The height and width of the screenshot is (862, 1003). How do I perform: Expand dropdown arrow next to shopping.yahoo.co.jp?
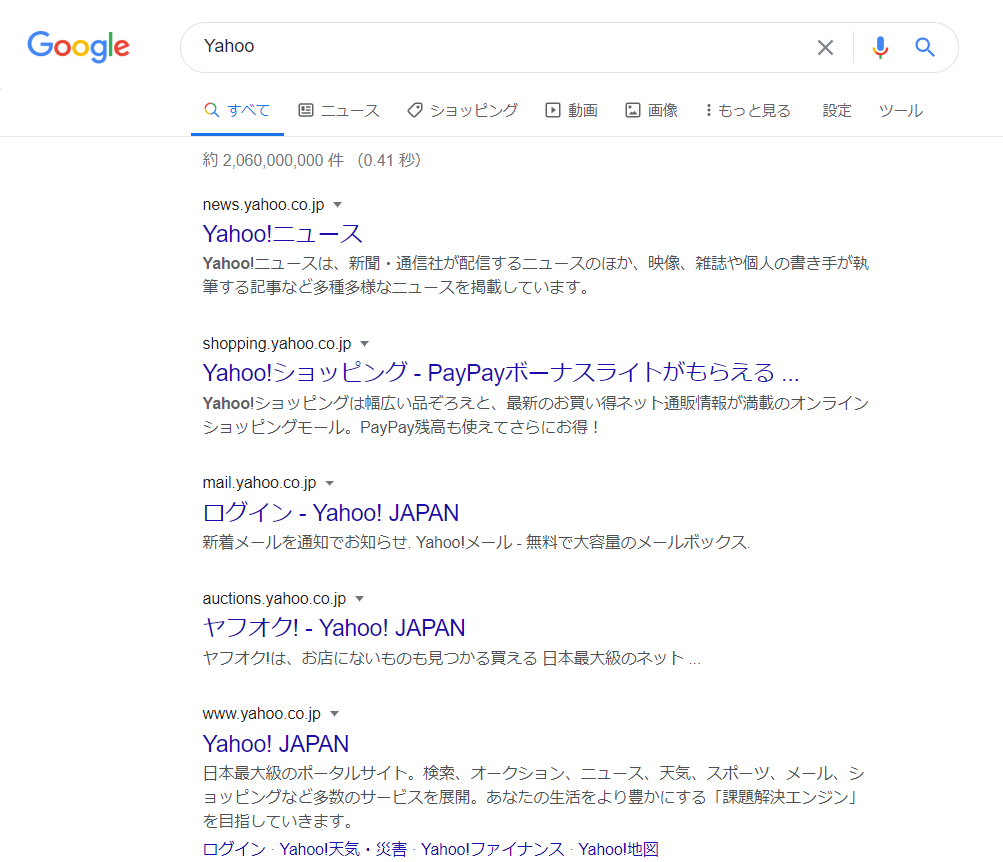tap(365, 344)
